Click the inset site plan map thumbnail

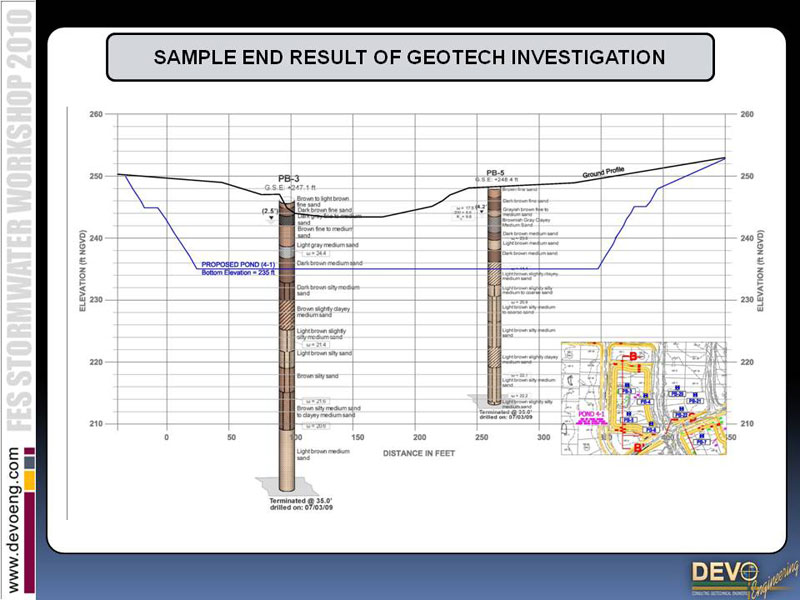click(x=643, y=398)
